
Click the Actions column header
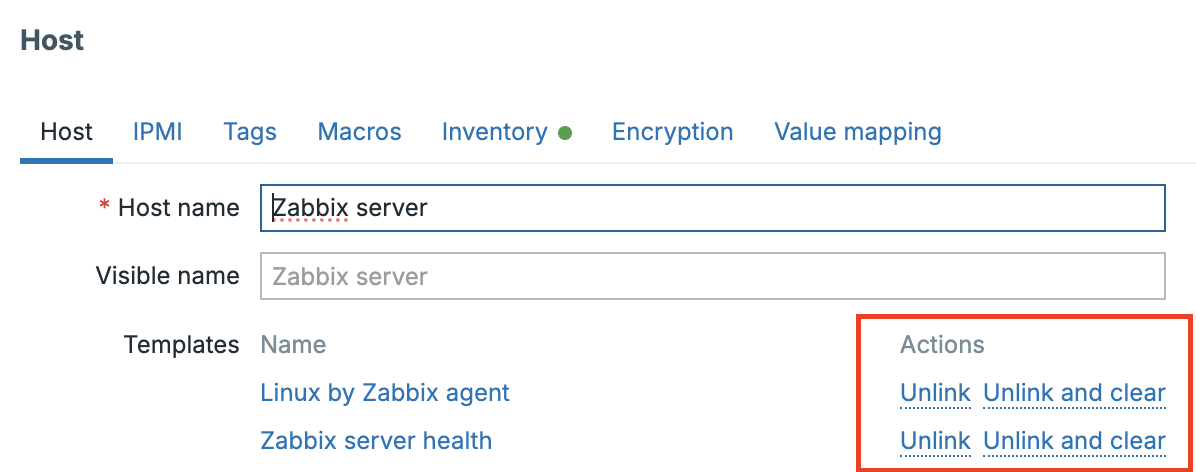click(x=942, y=345)
